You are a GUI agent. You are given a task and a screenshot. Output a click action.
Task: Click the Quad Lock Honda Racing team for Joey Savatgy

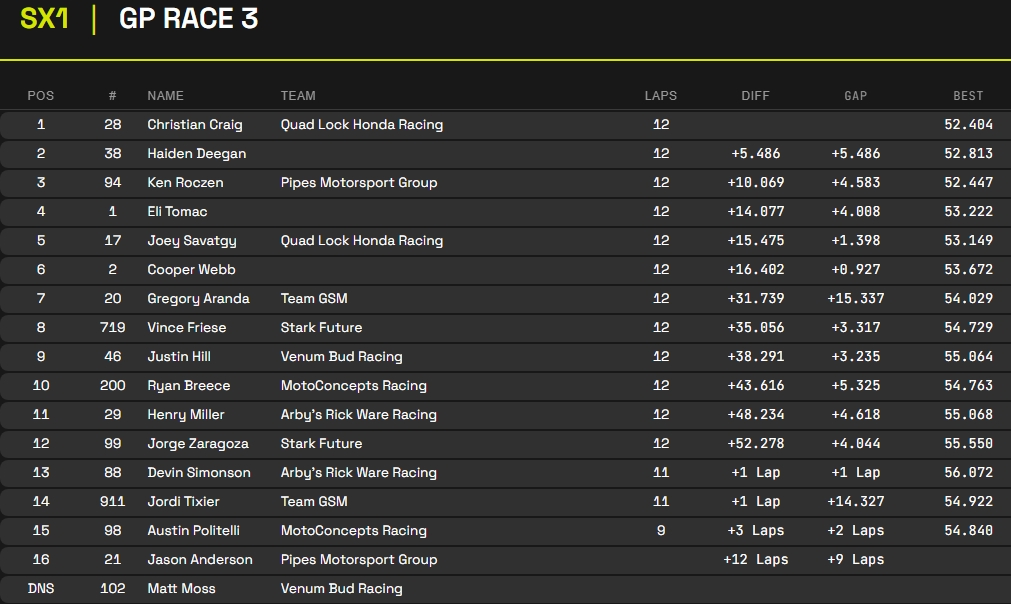click(361, 241)
